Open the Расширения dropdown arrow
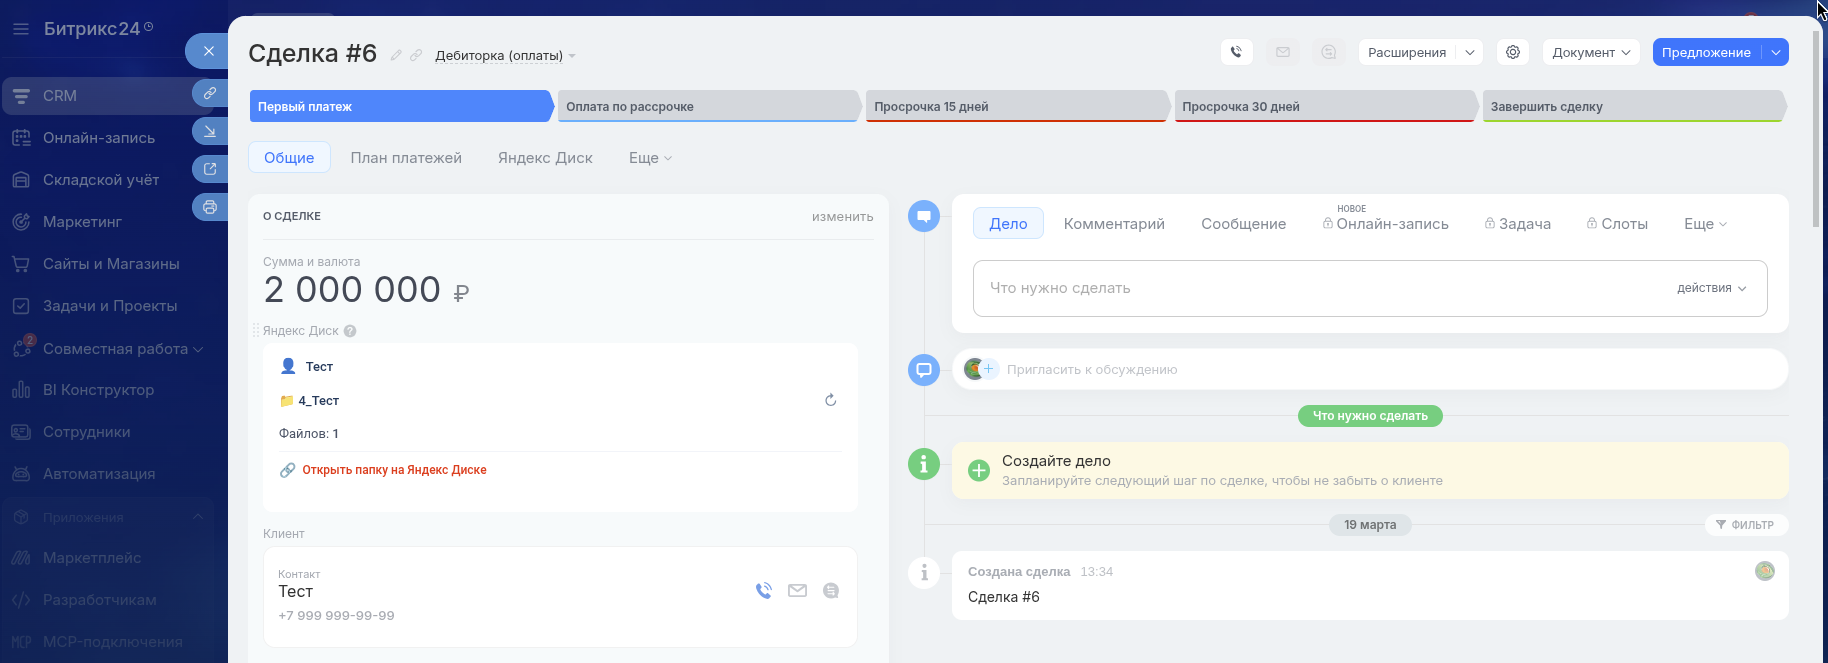 tap(1470, 52)
